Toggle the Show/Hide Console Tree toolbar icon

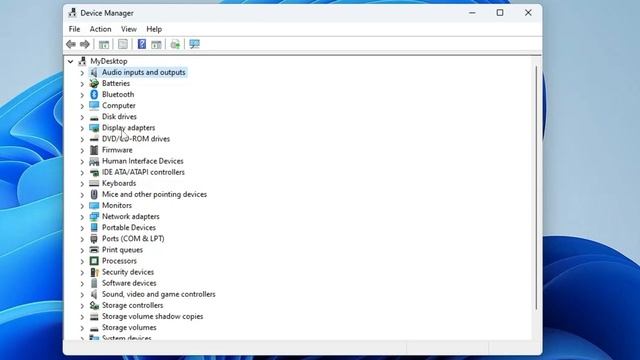(x=104, y=44)
